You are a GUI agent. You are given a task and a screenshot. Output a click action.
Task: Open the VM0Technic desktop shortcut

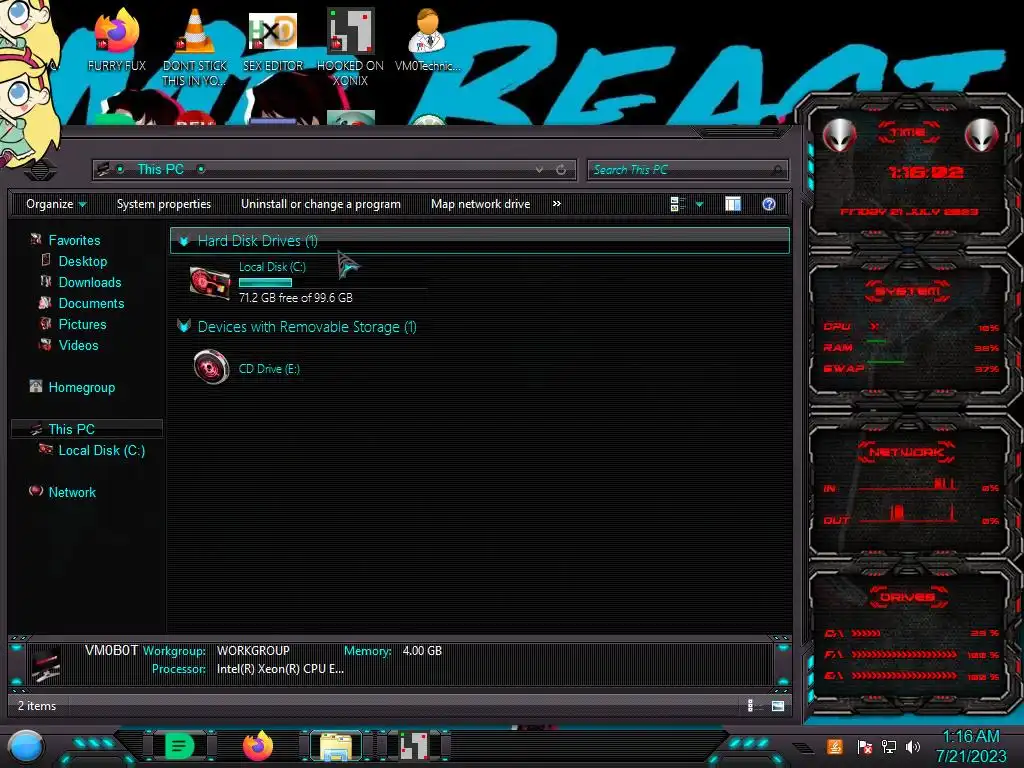point(427,39)
